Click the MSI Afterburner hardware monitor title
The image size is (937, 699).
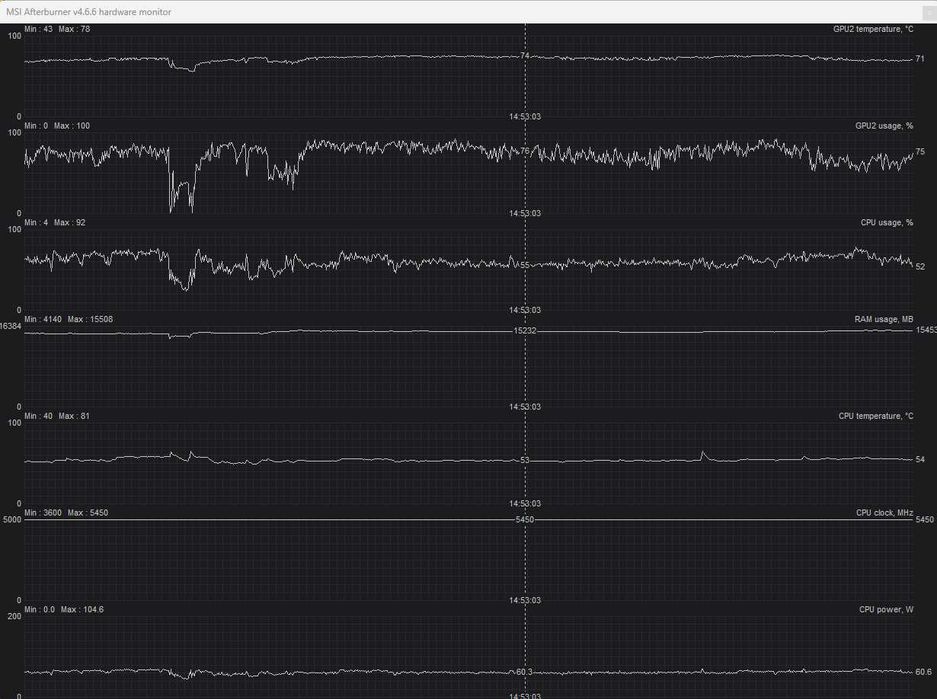click(x=88, y=12)
